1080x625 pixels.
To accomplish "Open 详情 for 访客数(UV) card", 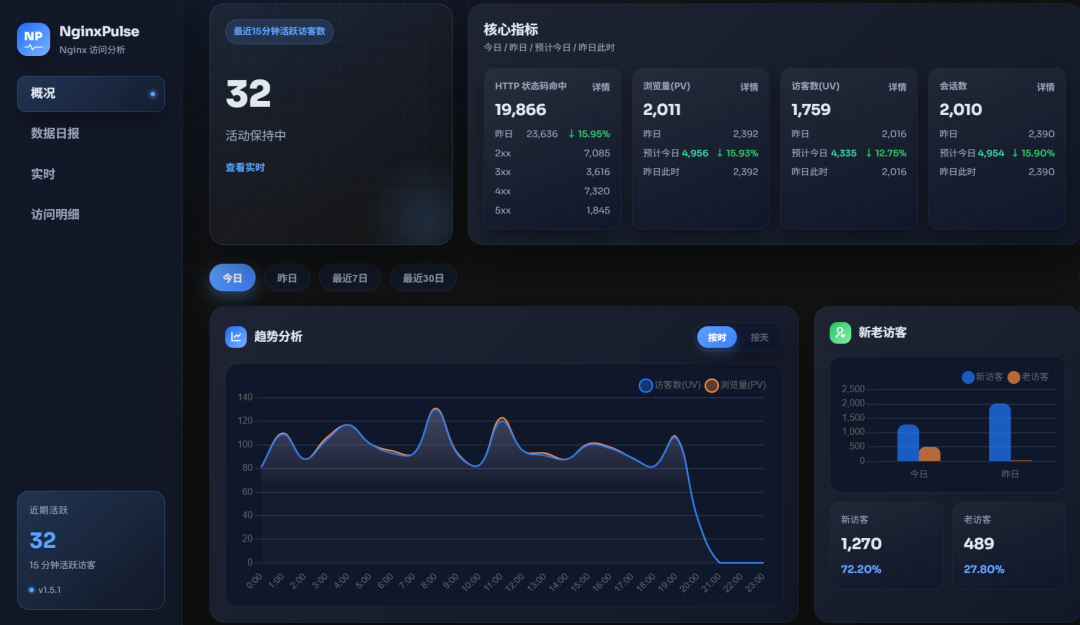I will pyautogui.click(x=897, y=87).
